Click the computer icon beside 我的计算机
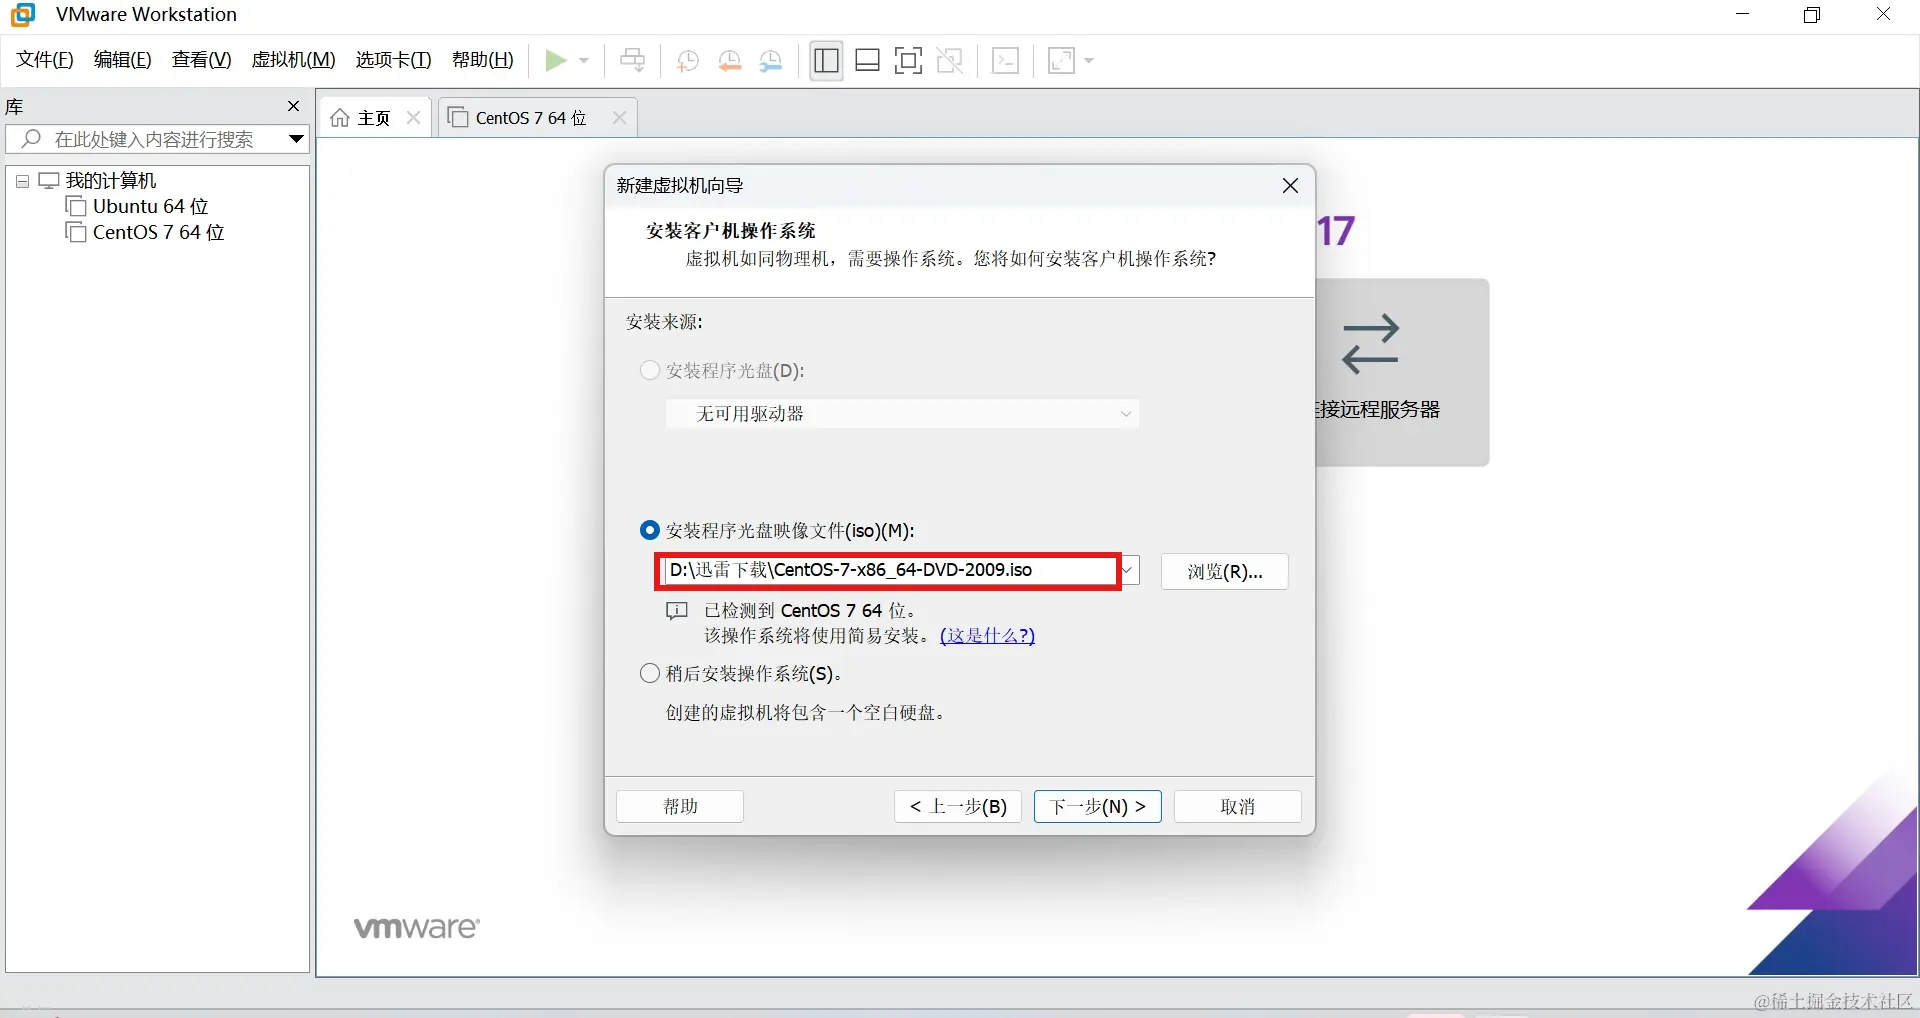The width and height of the screenshot is (1920, 1018). coord(49,181)
